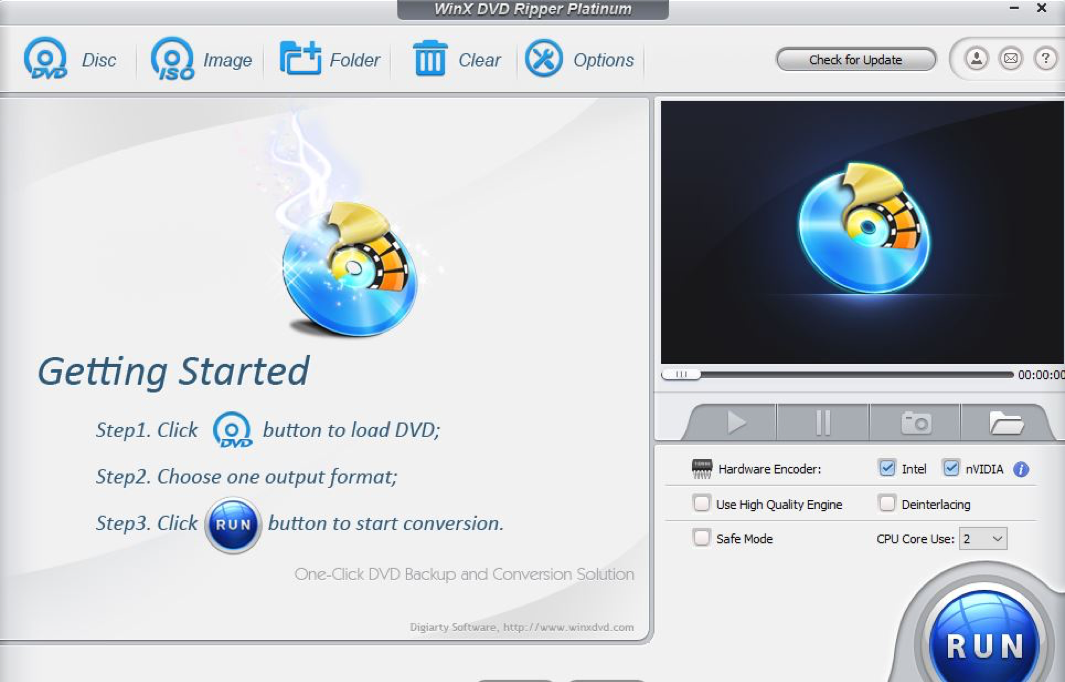Screen dimensions: 1065x682
Task: Toggle the nVIDIA hardware encoder checkbox
Action: (951, 468)
